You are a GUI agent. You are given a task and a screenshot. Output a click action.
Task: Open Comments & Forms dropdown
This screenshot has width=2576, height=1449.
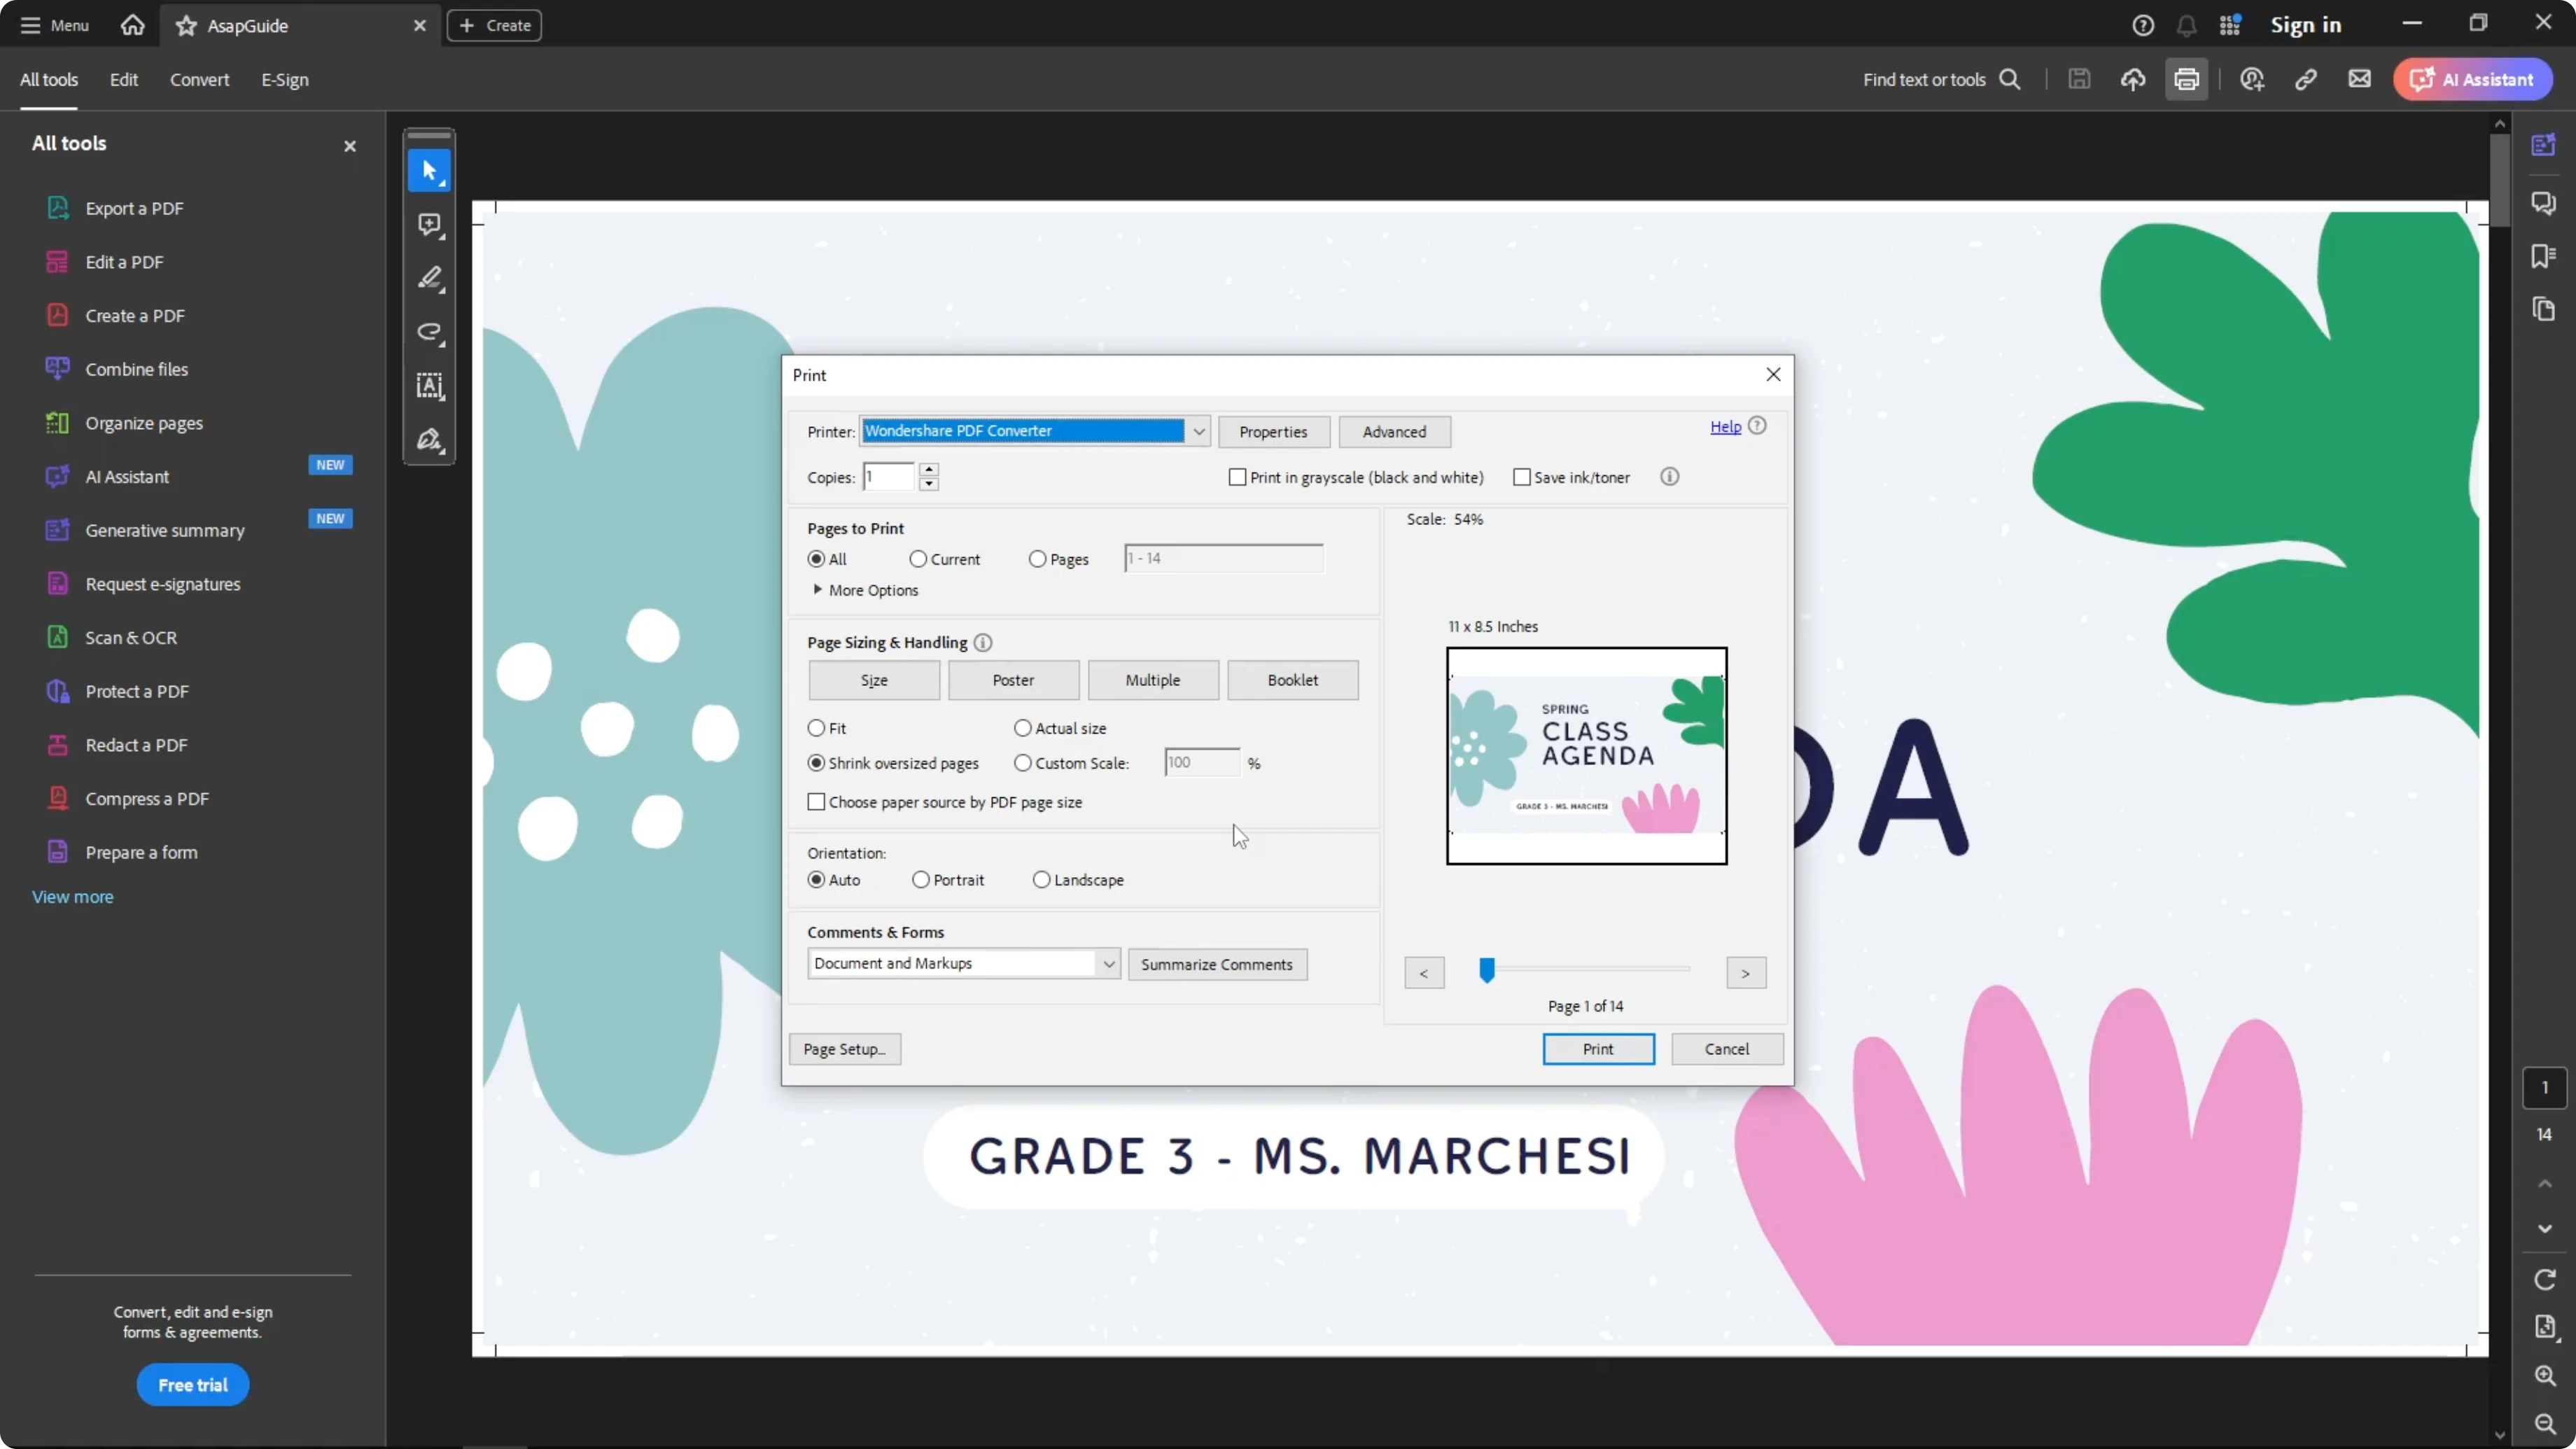(x=963, y=963)
